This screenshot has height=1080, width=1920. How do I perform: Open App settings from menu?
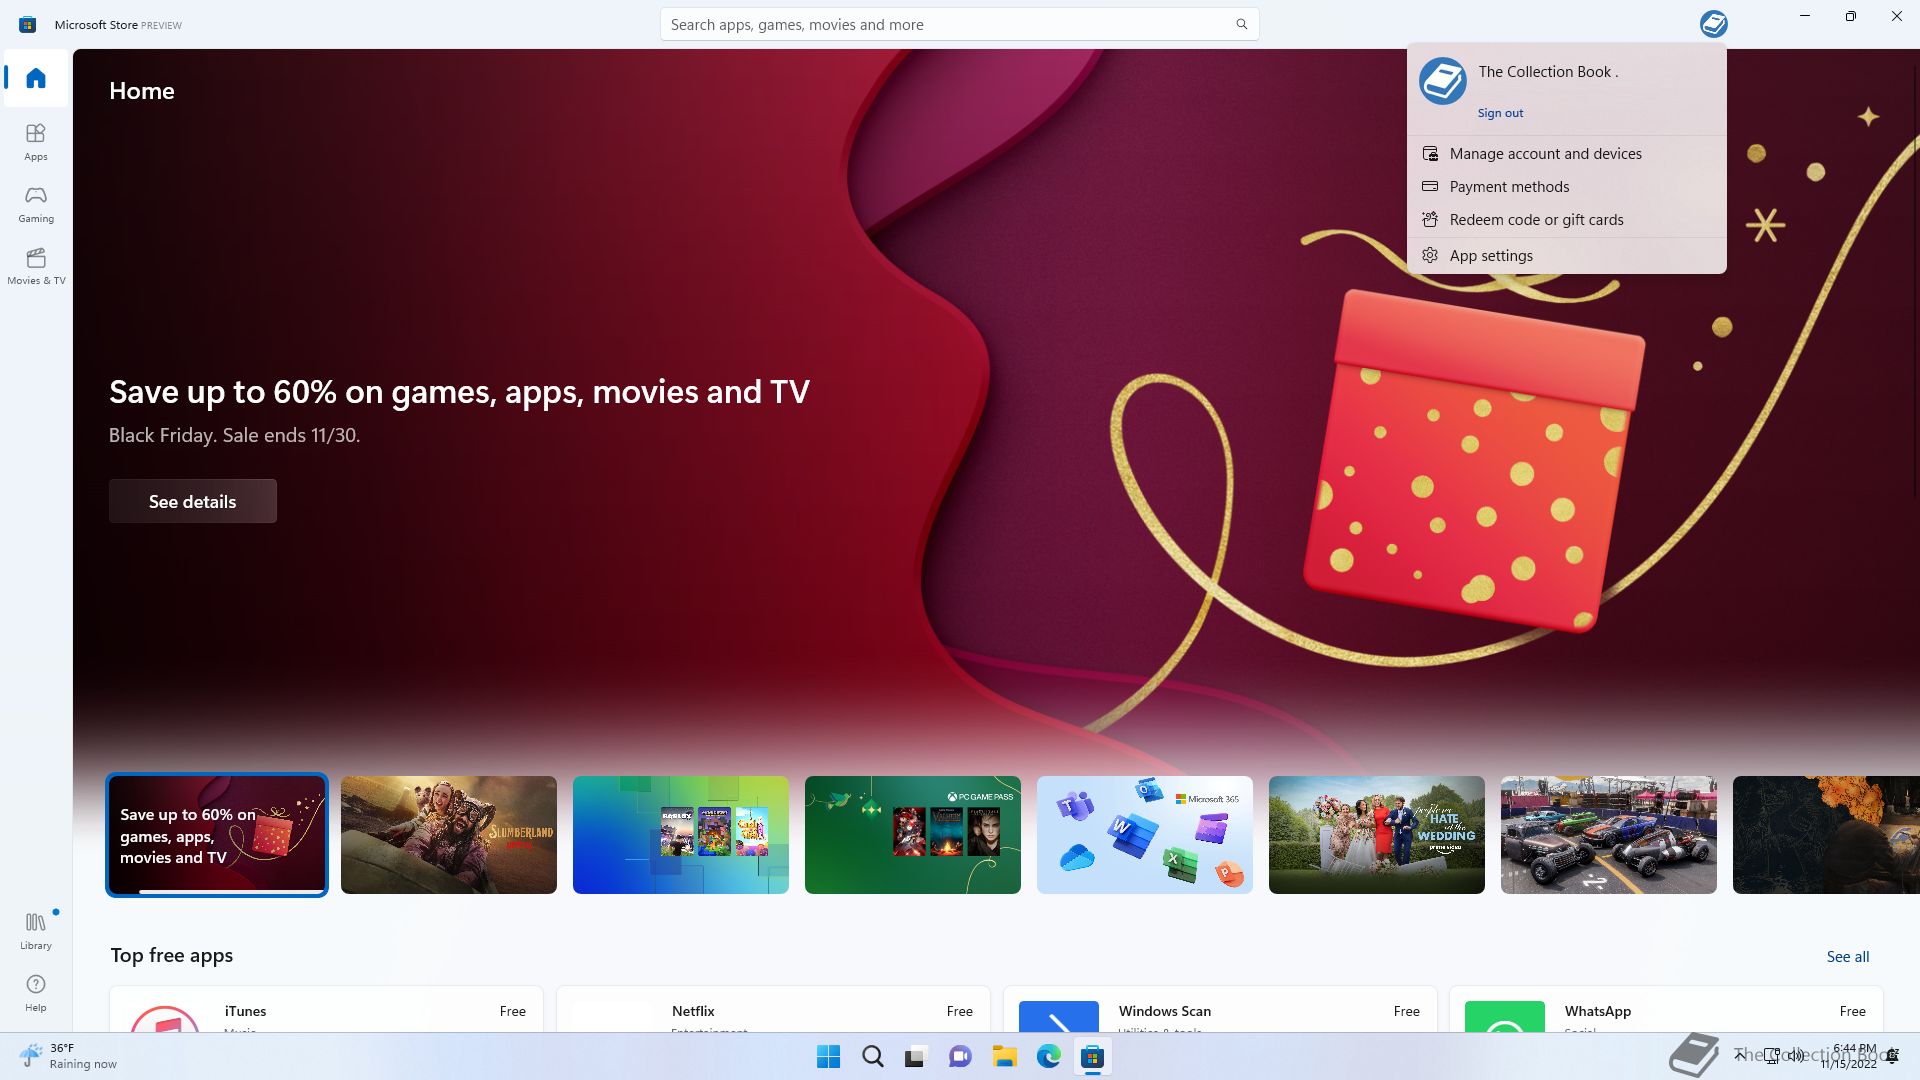[x=1566, y=256]
